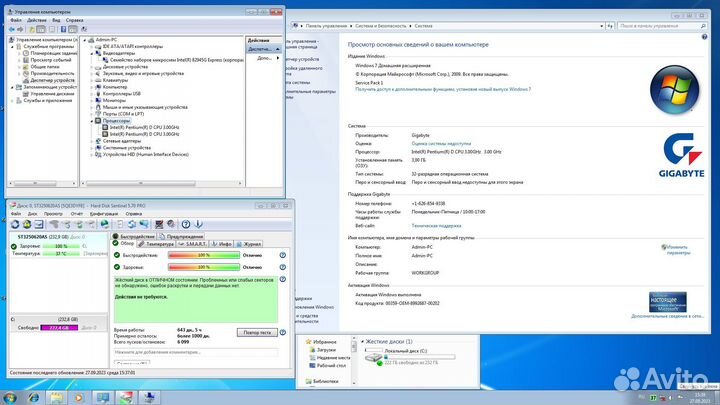The height and width of the screenshot is (405, 720).
Task: Click the question mark help icon in Hard Disk Sentinel toolbar
Action: [x=186, y=224]
